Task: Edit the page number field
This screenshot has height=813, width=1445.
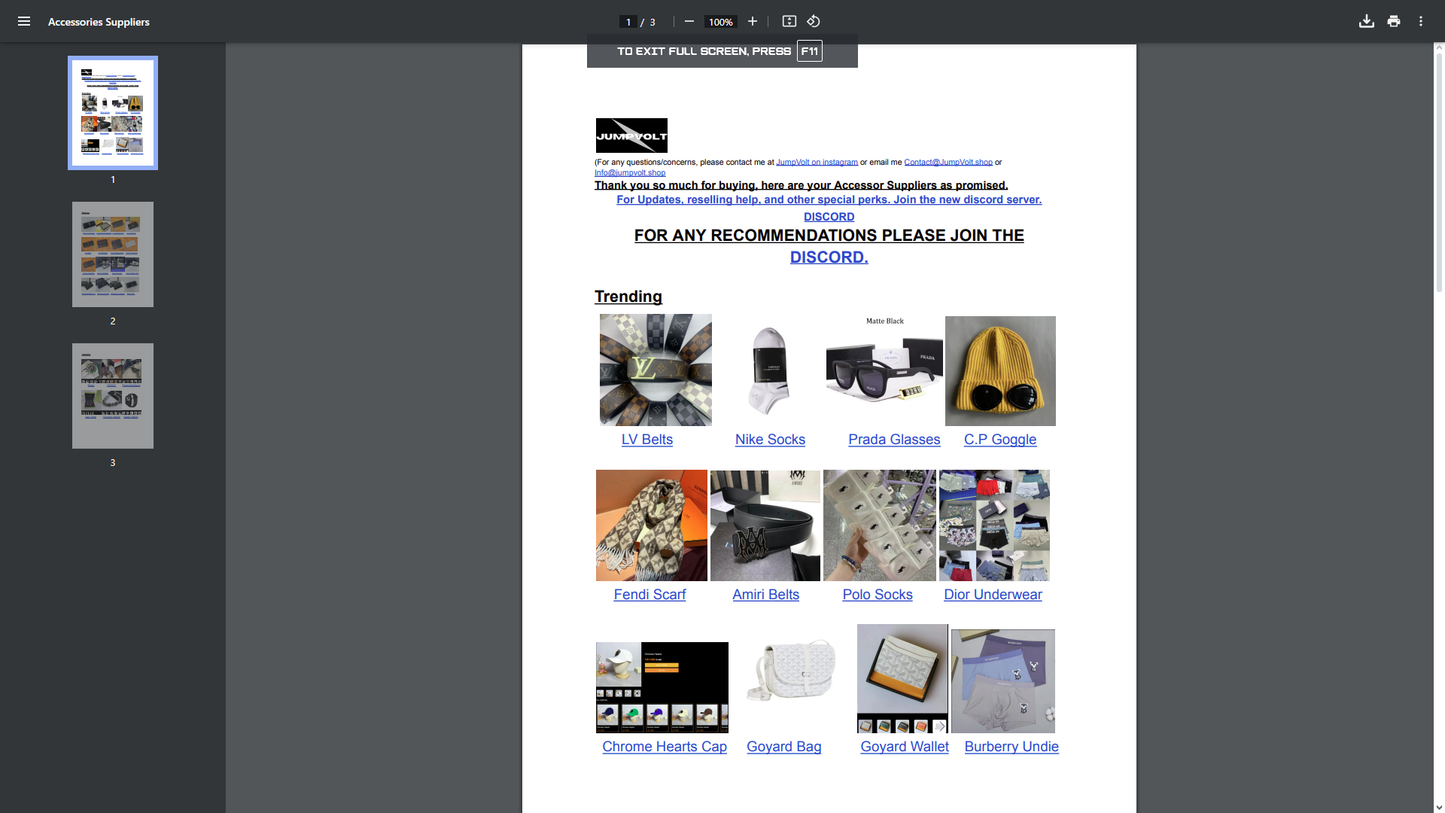Action: point(628,22)
